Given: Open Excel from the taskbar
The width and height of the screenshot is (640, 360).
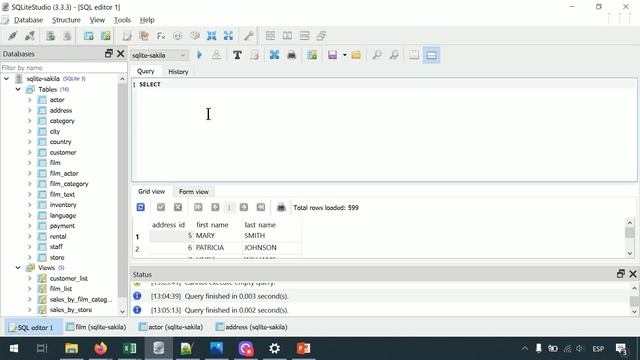Looking at the screenshot, I should point(129,348).
